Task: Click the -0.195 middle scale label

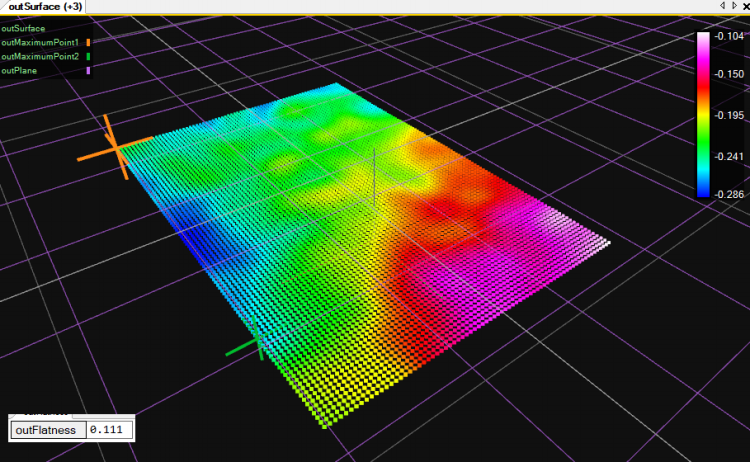Action: pyautogui.click(x=727, y=115)
